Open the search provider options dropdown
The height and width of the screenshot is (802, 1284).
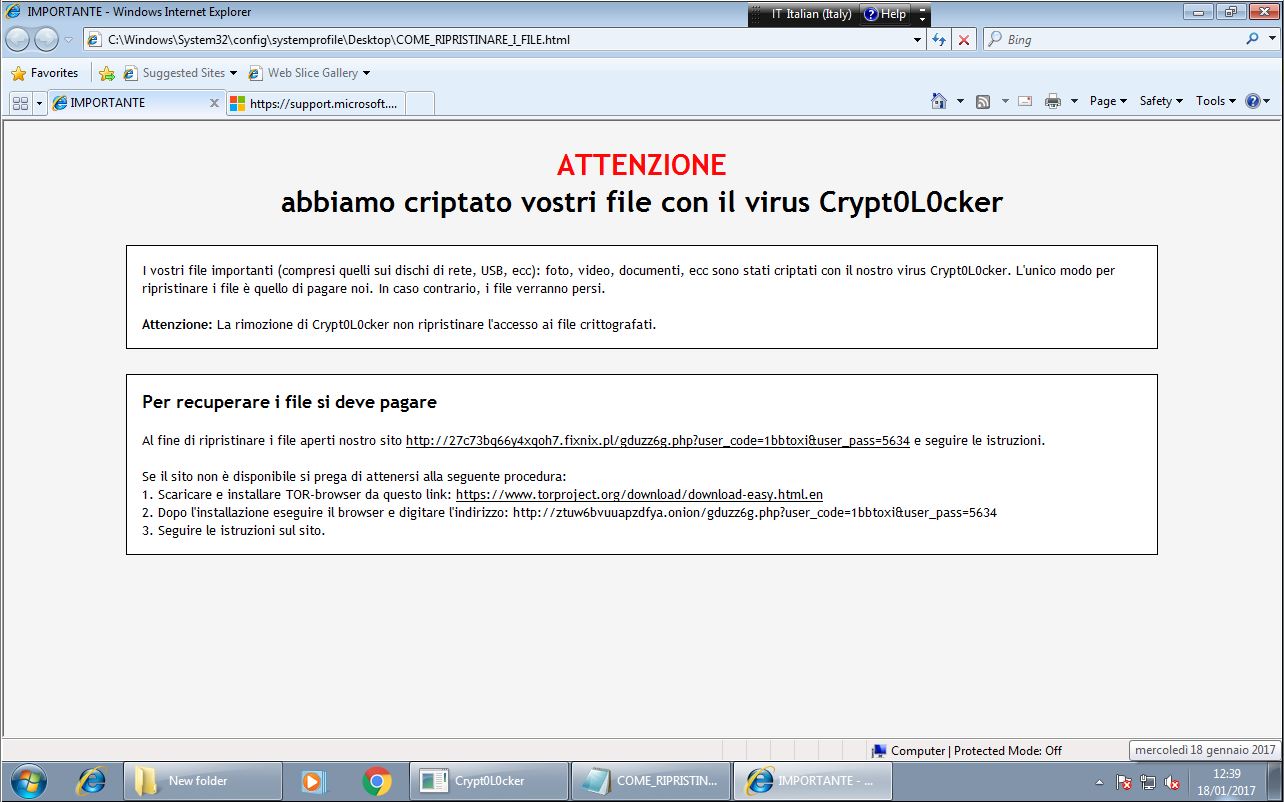[1271, 40]
